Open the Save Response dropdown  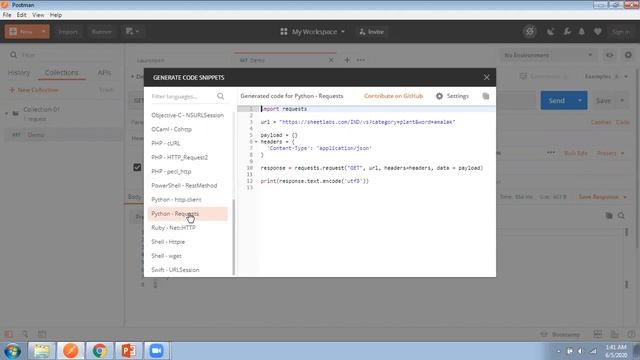click(x=602, y=197)
